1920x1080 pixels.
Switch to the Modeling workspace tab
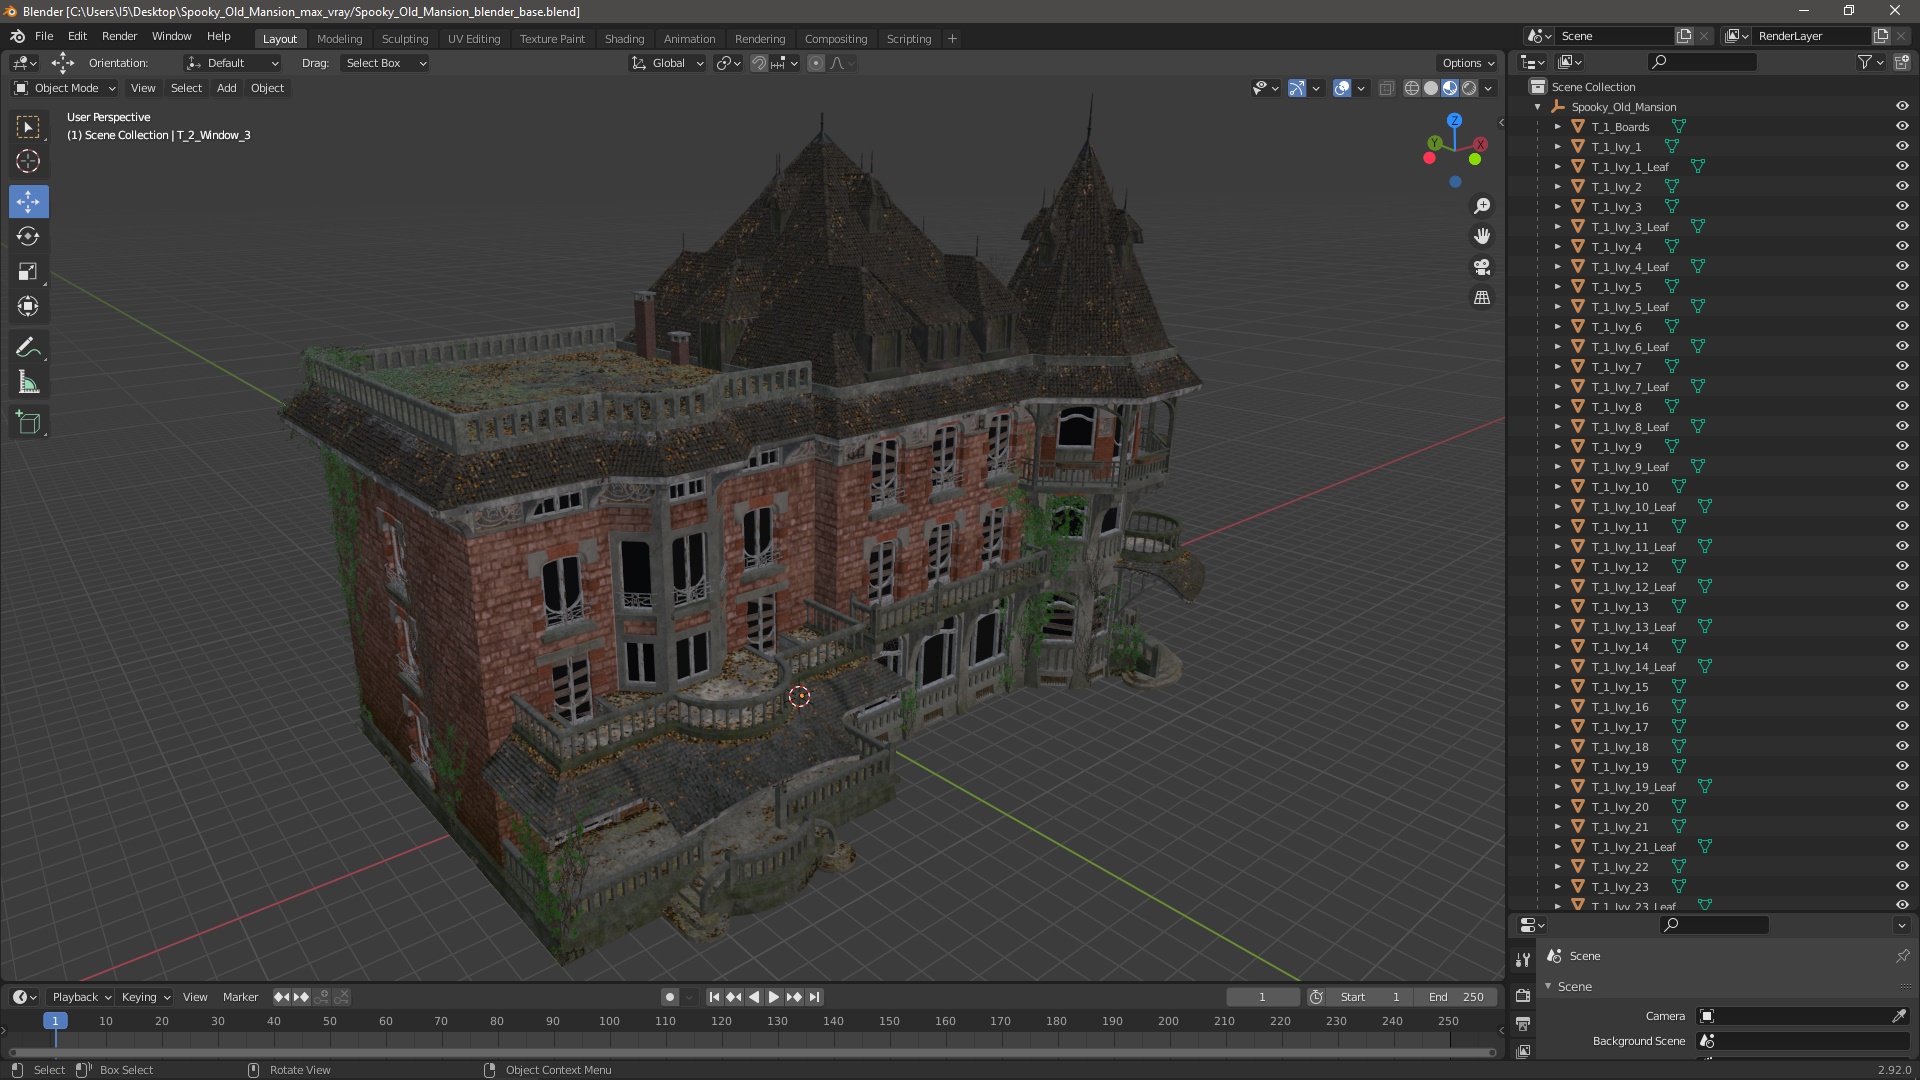point(339,39)
